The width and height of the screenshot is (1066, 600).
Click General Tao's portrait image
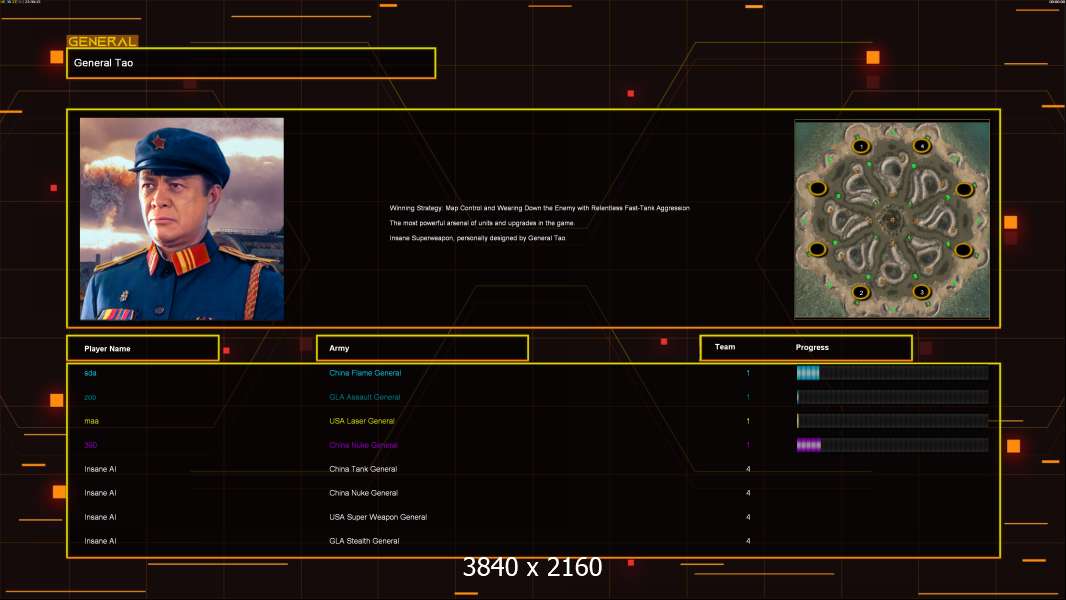182,219
